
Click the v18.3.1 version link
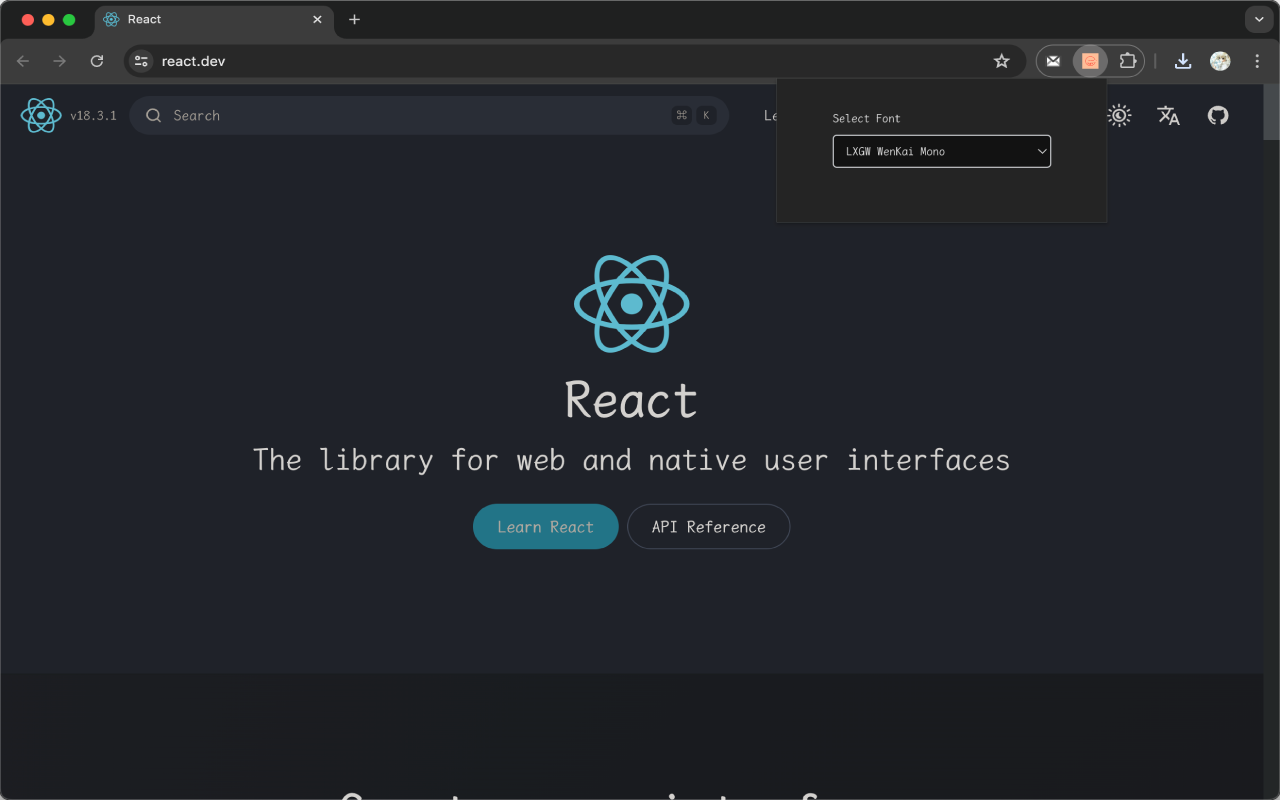93,115
